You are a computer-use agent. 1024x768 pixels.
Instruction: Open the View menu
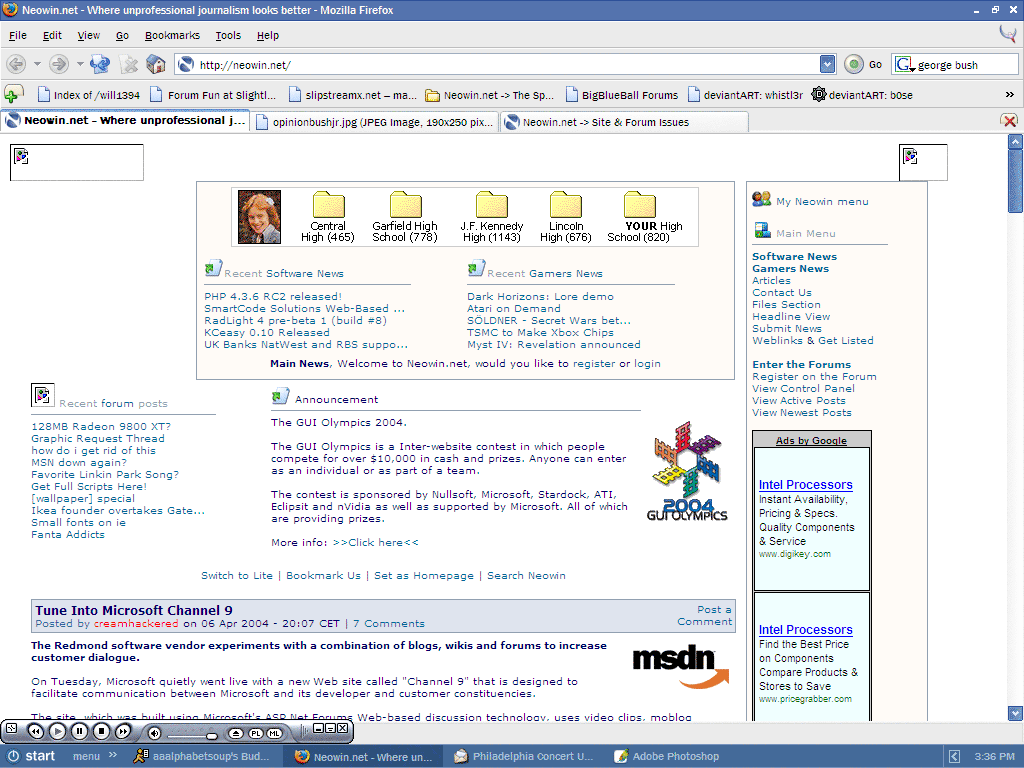point(88,35)
